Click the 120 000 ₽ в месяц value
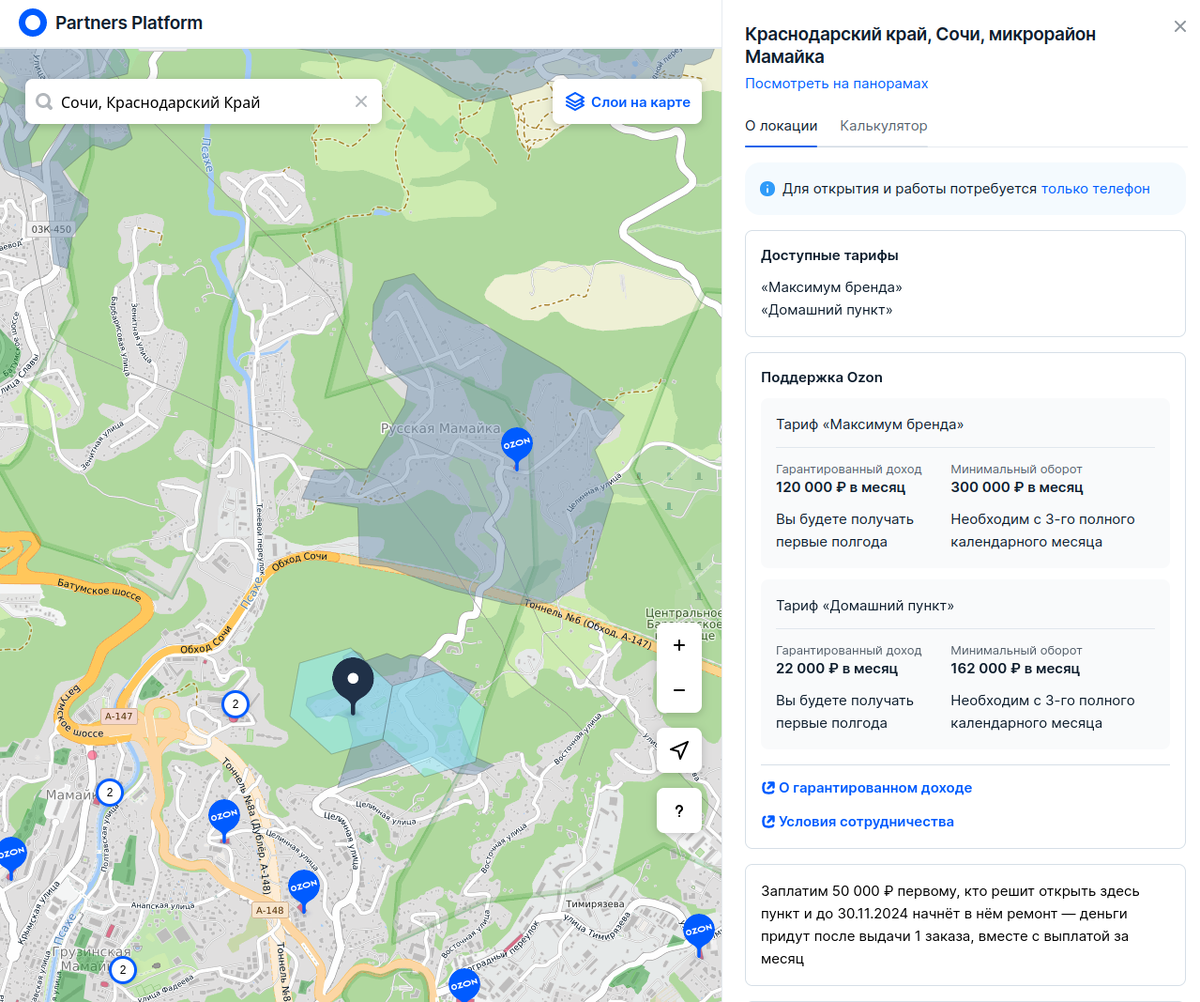This screenshot has width=1200, height=1002. click(840, 487)
